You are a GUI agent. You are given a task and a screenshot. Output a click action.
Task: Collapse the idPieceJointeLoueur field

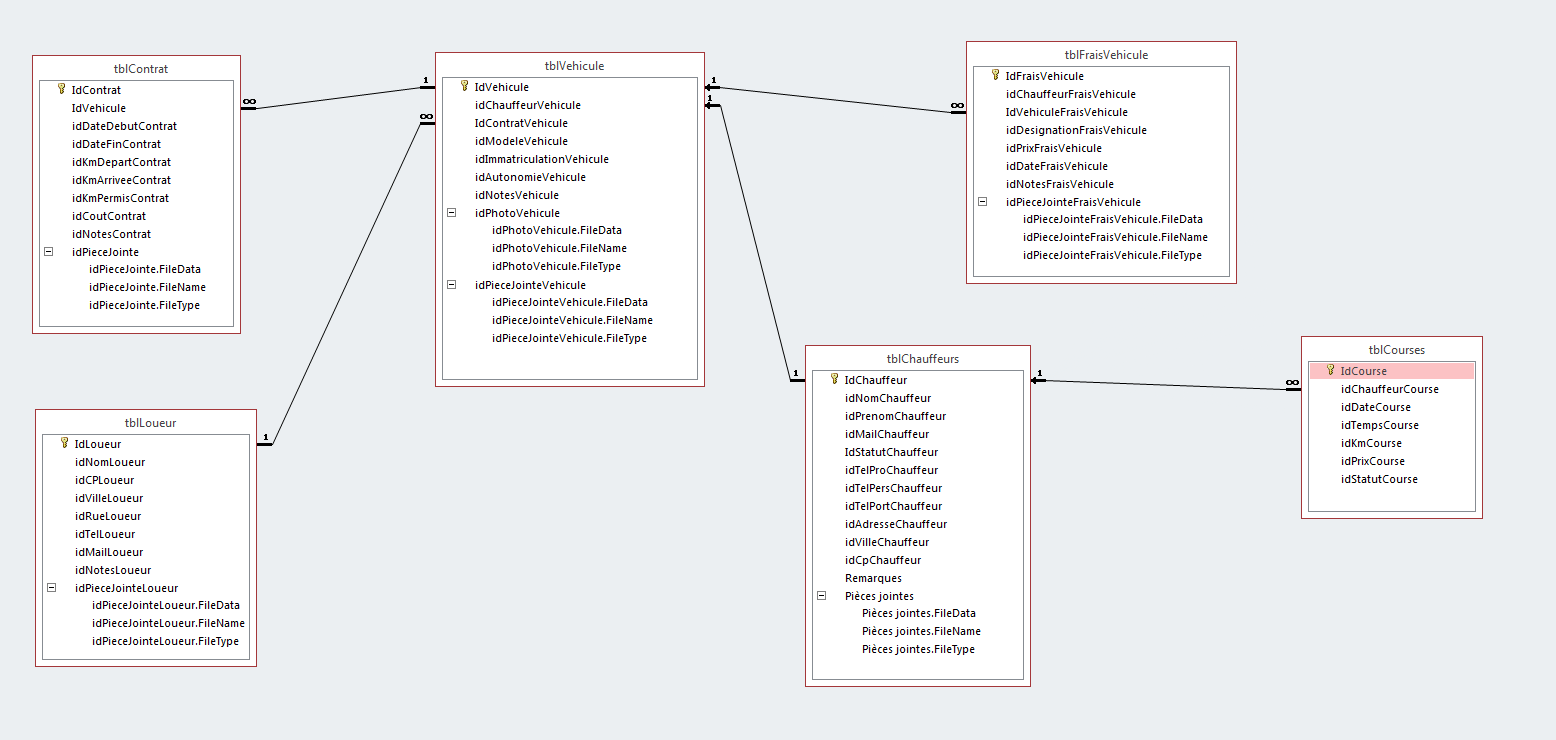pyautogui.click(x=51, y=588)
